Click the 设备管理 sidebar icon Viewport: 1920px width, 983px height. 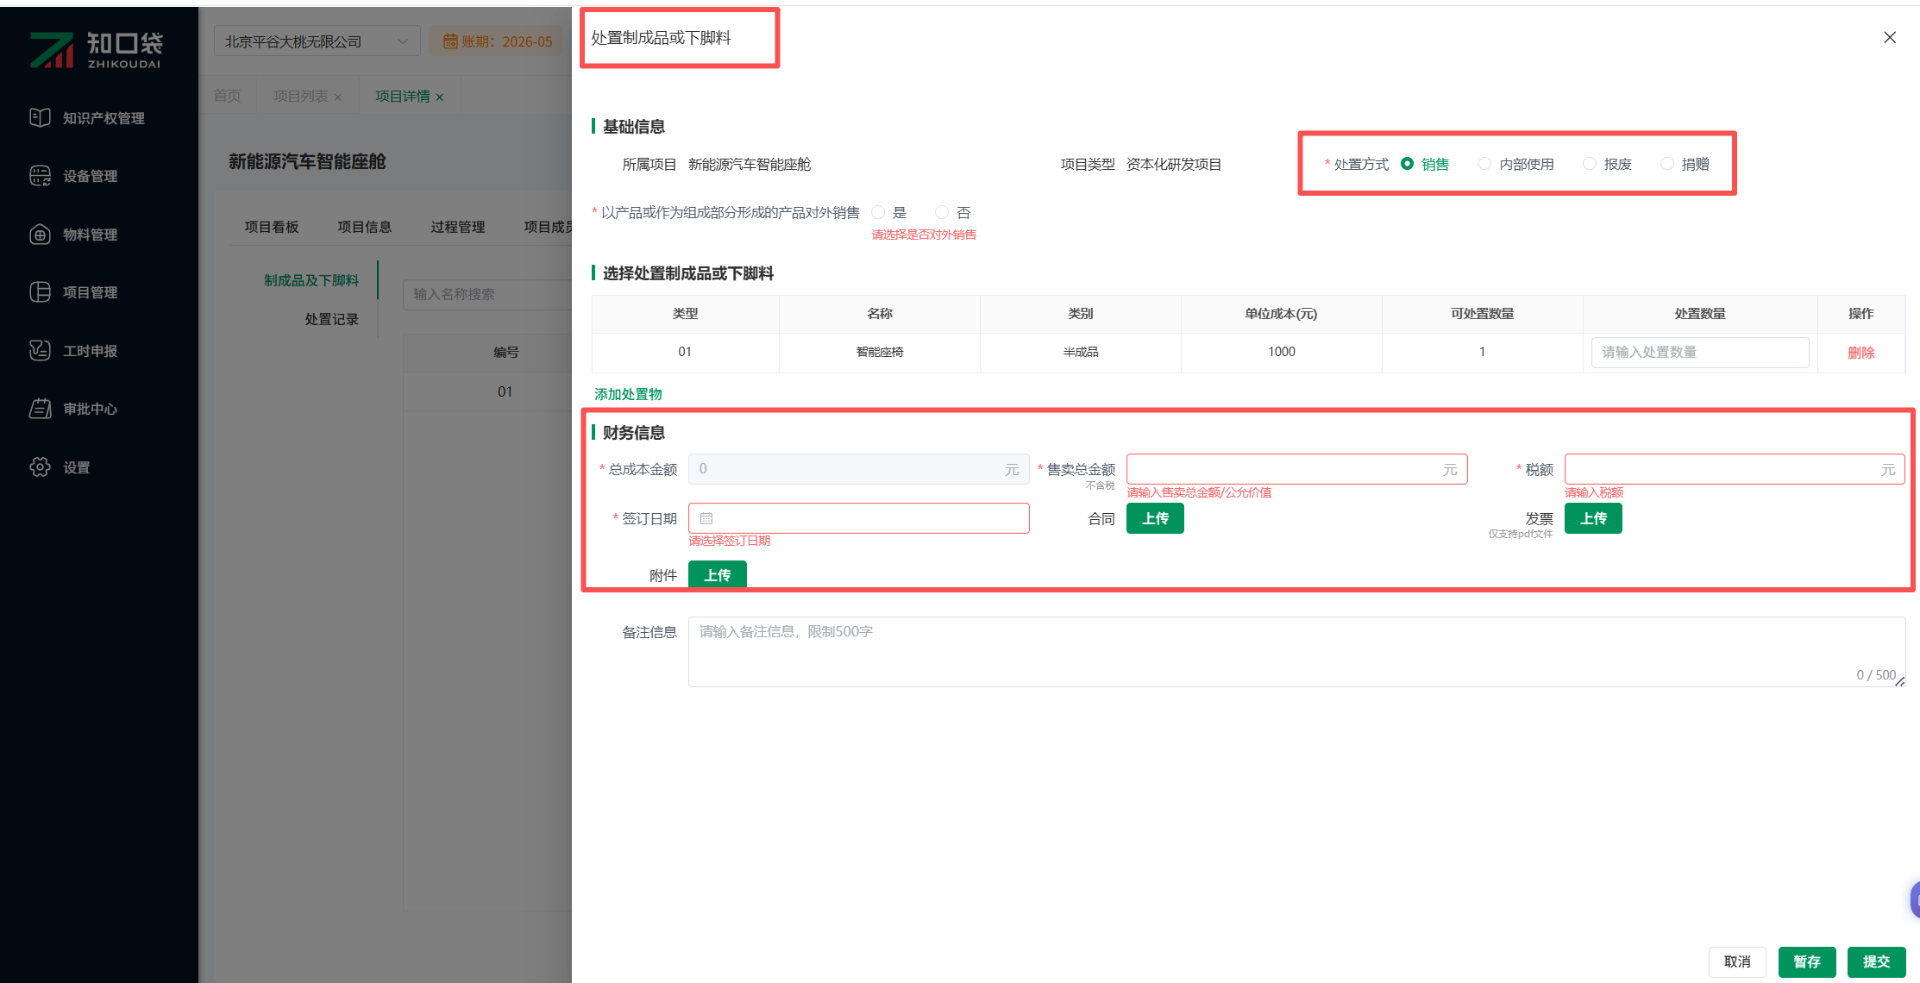[40, 176]
